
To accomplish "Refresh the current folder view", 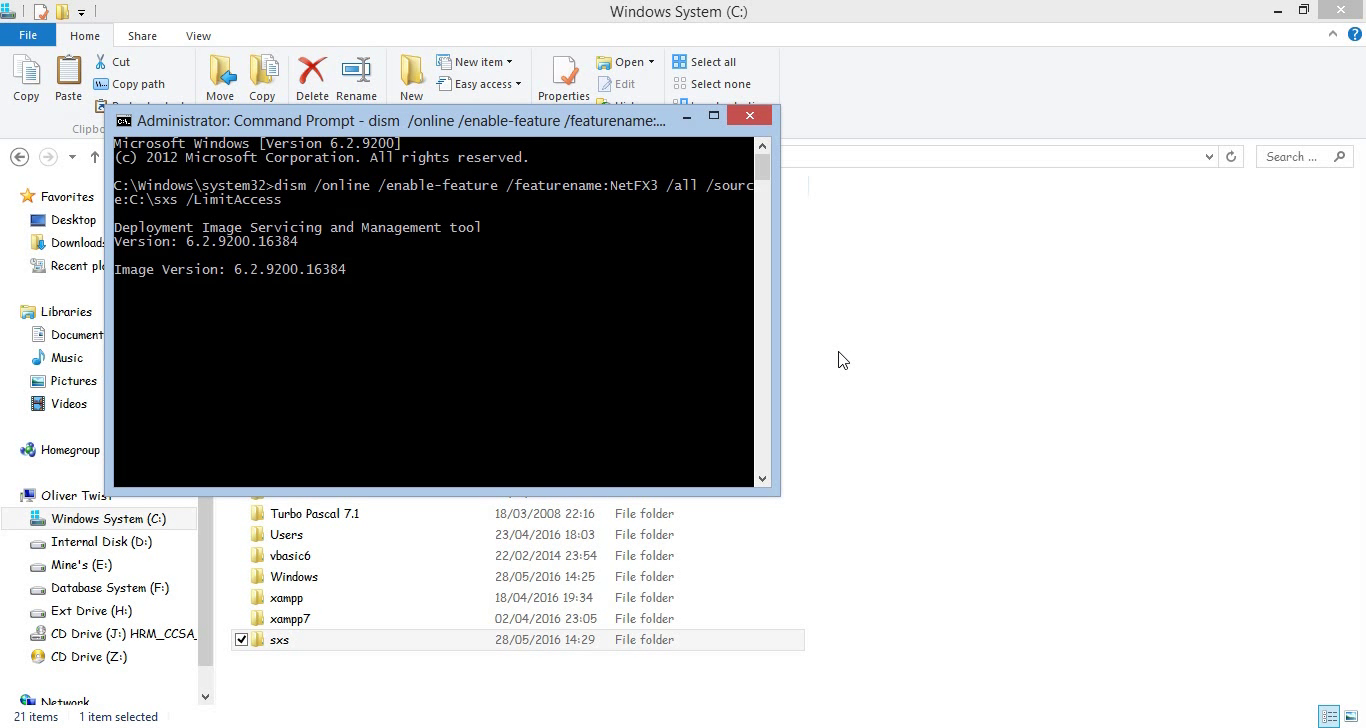I will click(x=1231, y=156).
